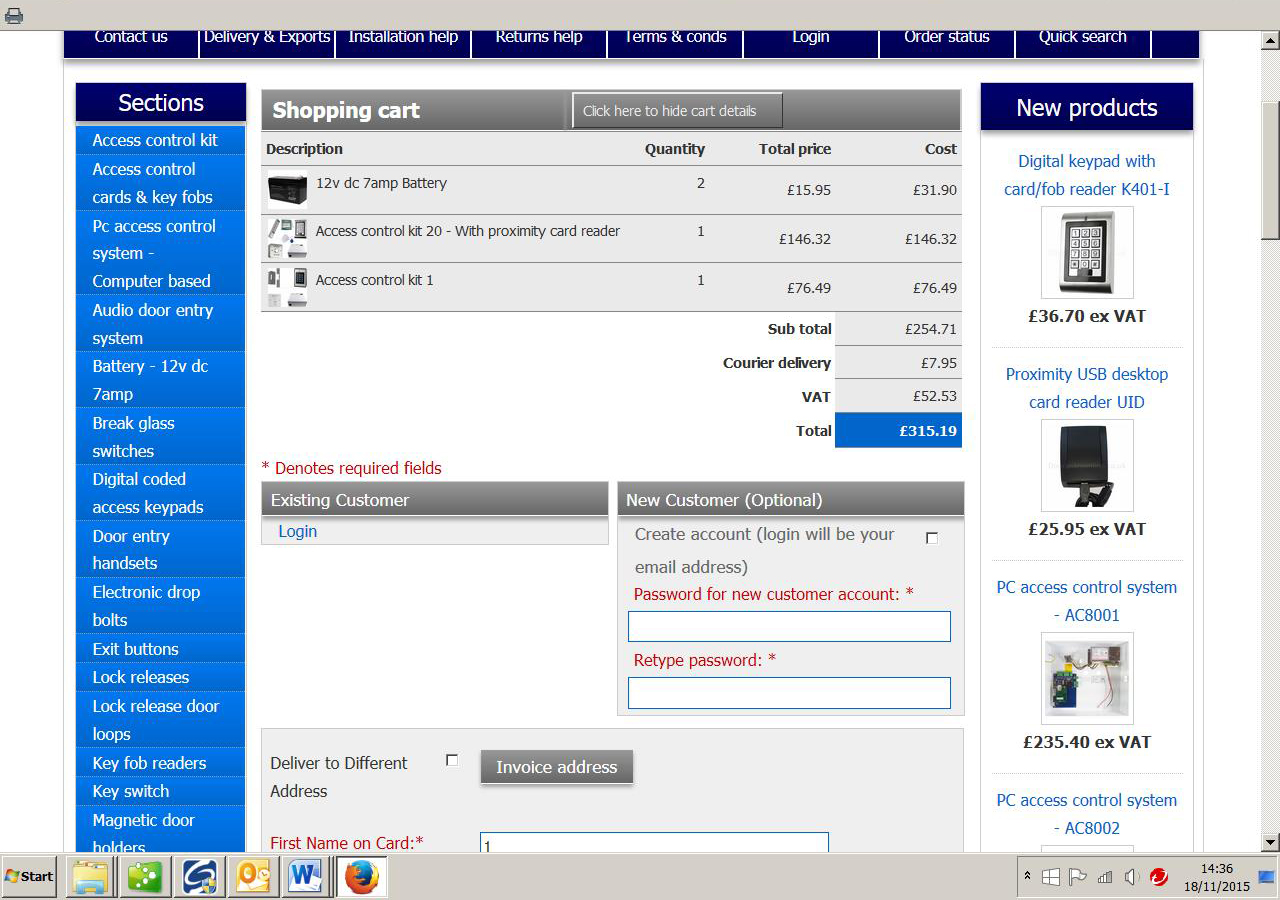Image resolution: width=1280 pixels, height=900 pixels.
Task: Click the speaker volume icon in the system tray
Action: click(x=1131, y=877)
